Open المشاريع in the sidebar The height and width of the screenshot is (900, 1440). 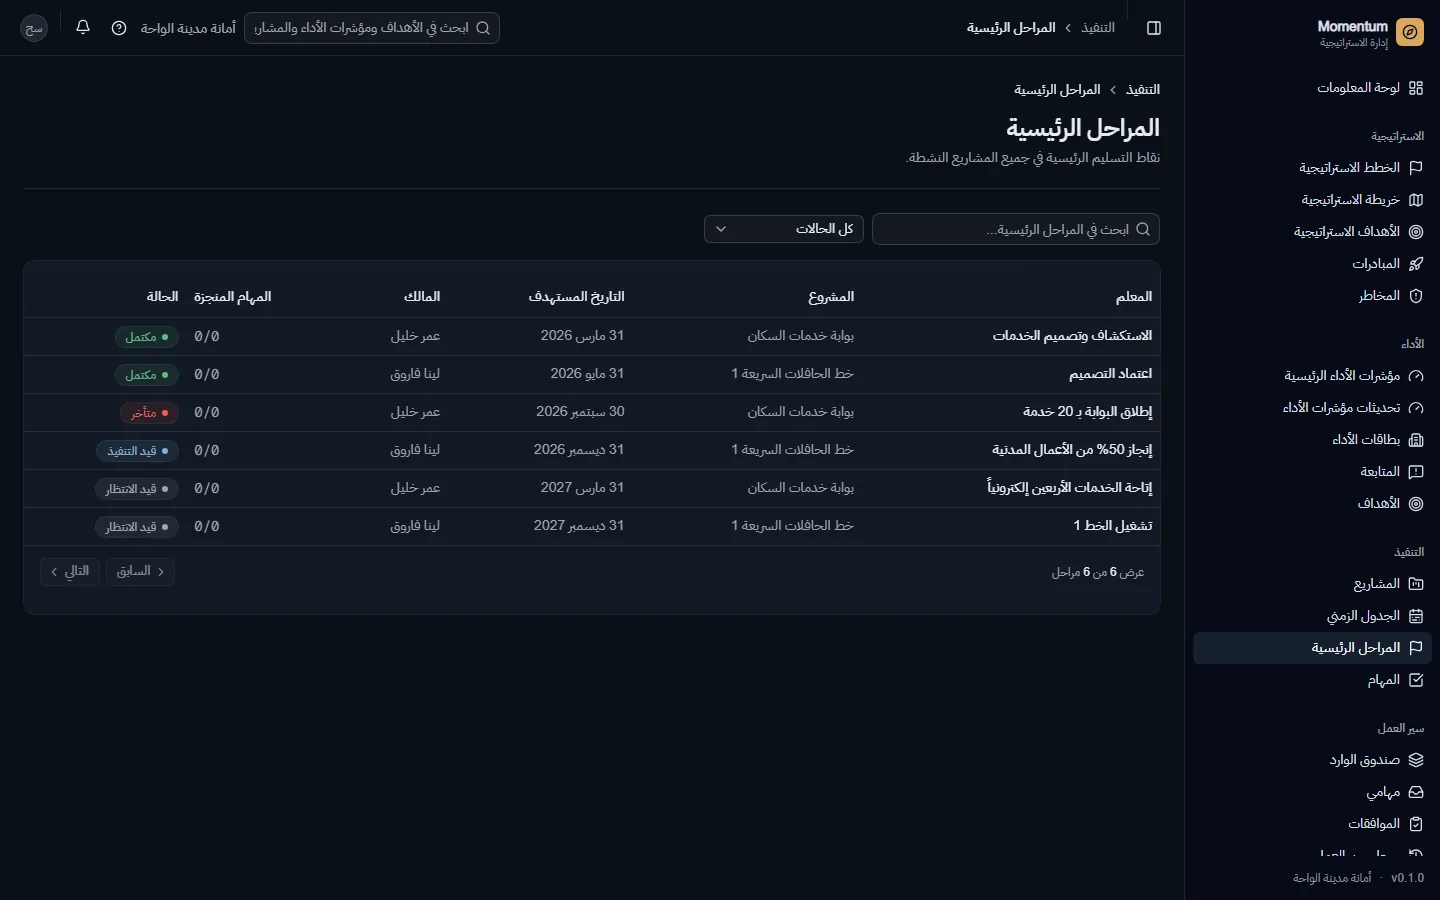coord(1313,584)
